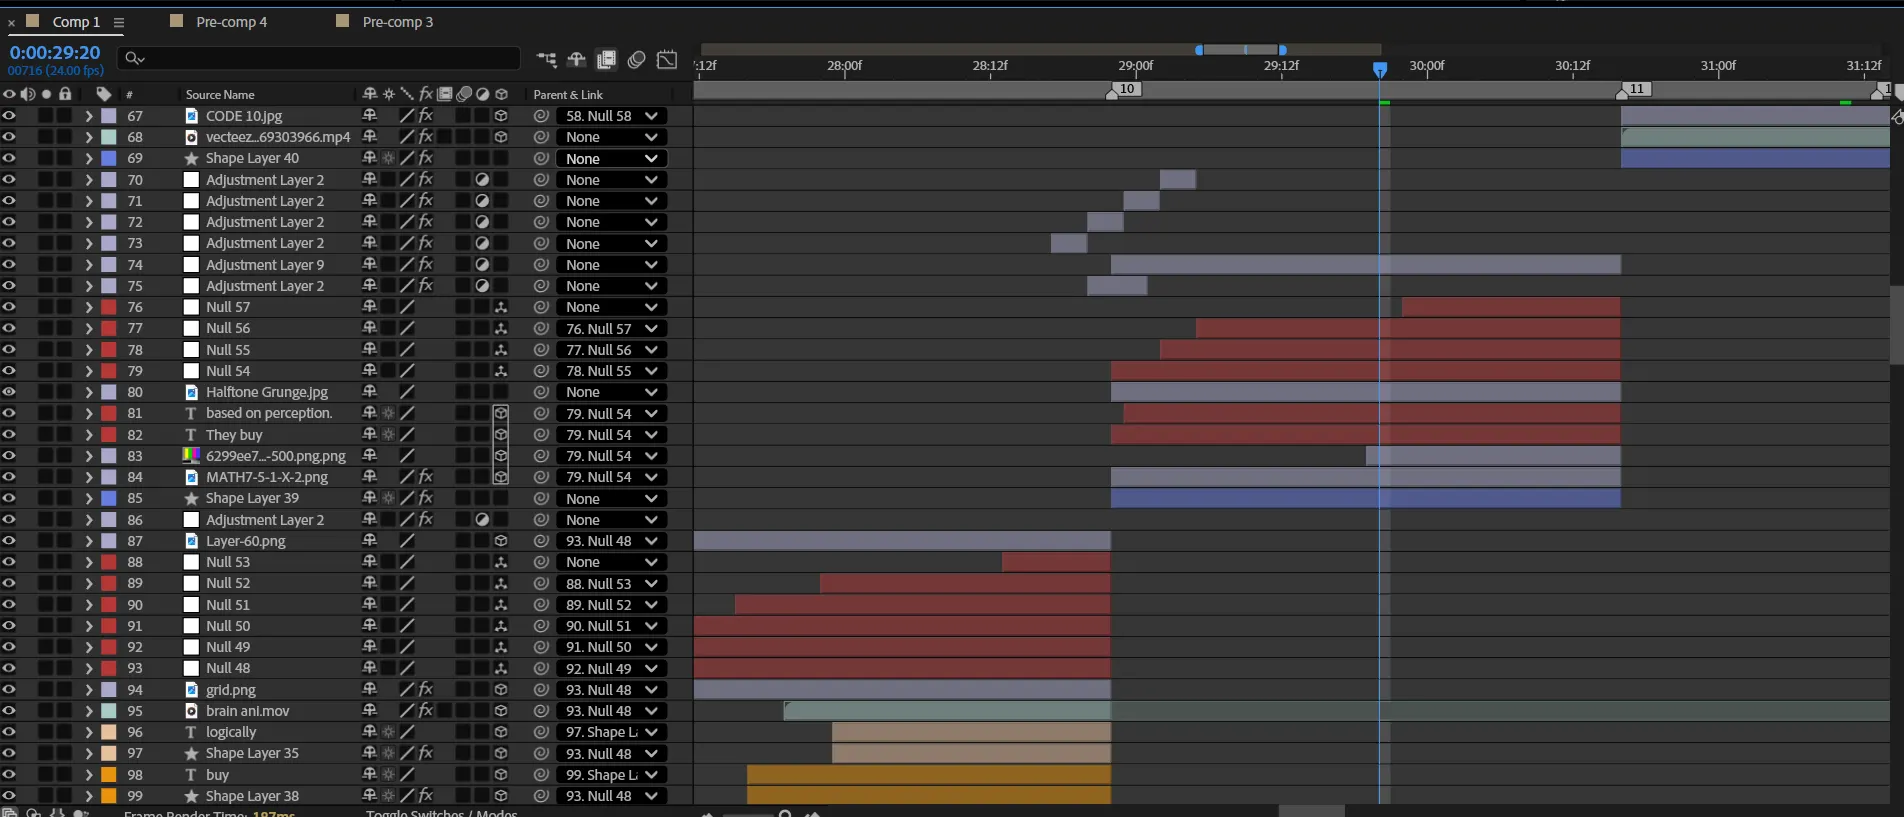Image resolution: width=1904 pixels, height=817 pixels.
Task: Open parent dropdown of They buy layer
Action: (x=611, y=435)
